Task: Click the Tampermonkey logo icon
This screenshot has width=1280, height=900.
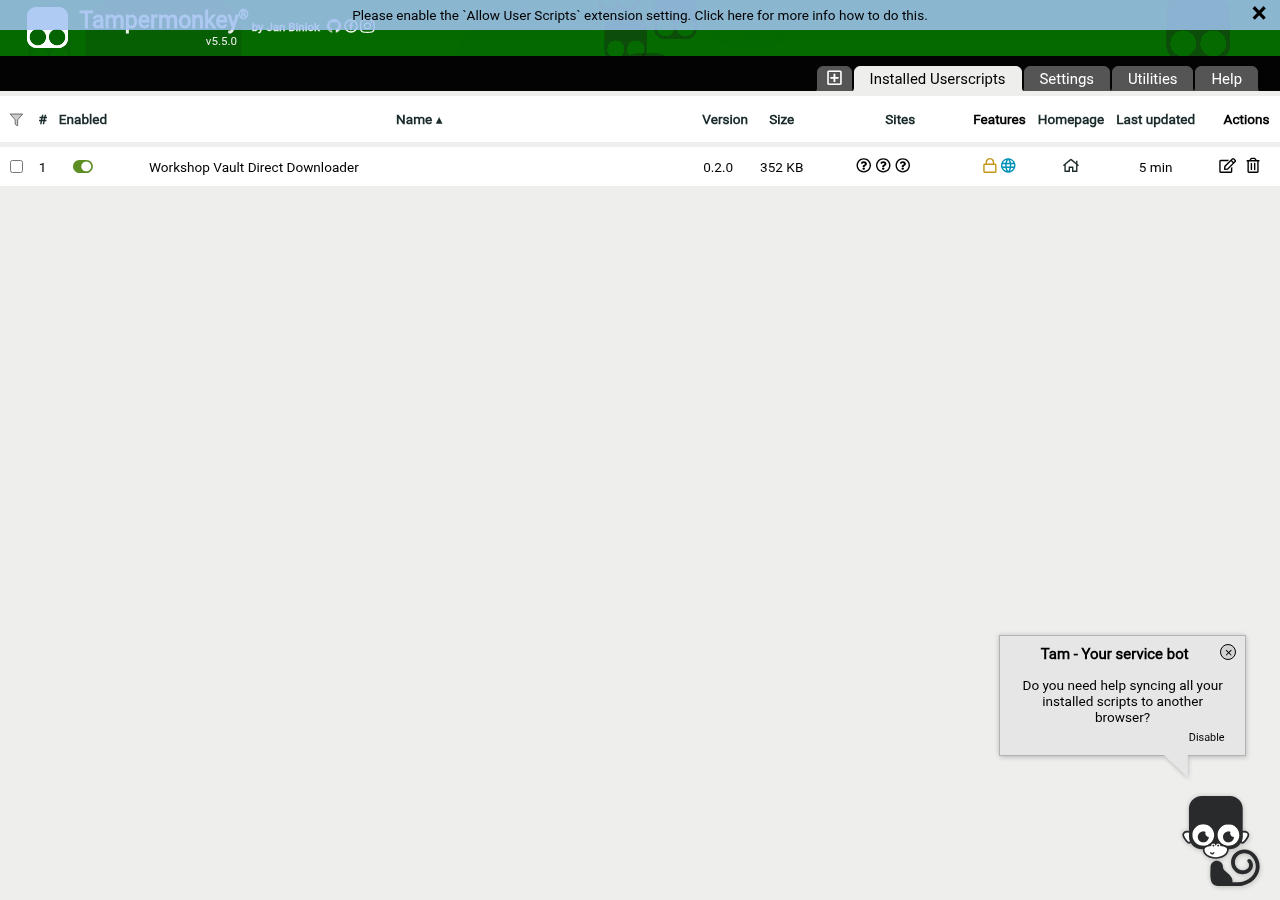Action: coord(47,27)
